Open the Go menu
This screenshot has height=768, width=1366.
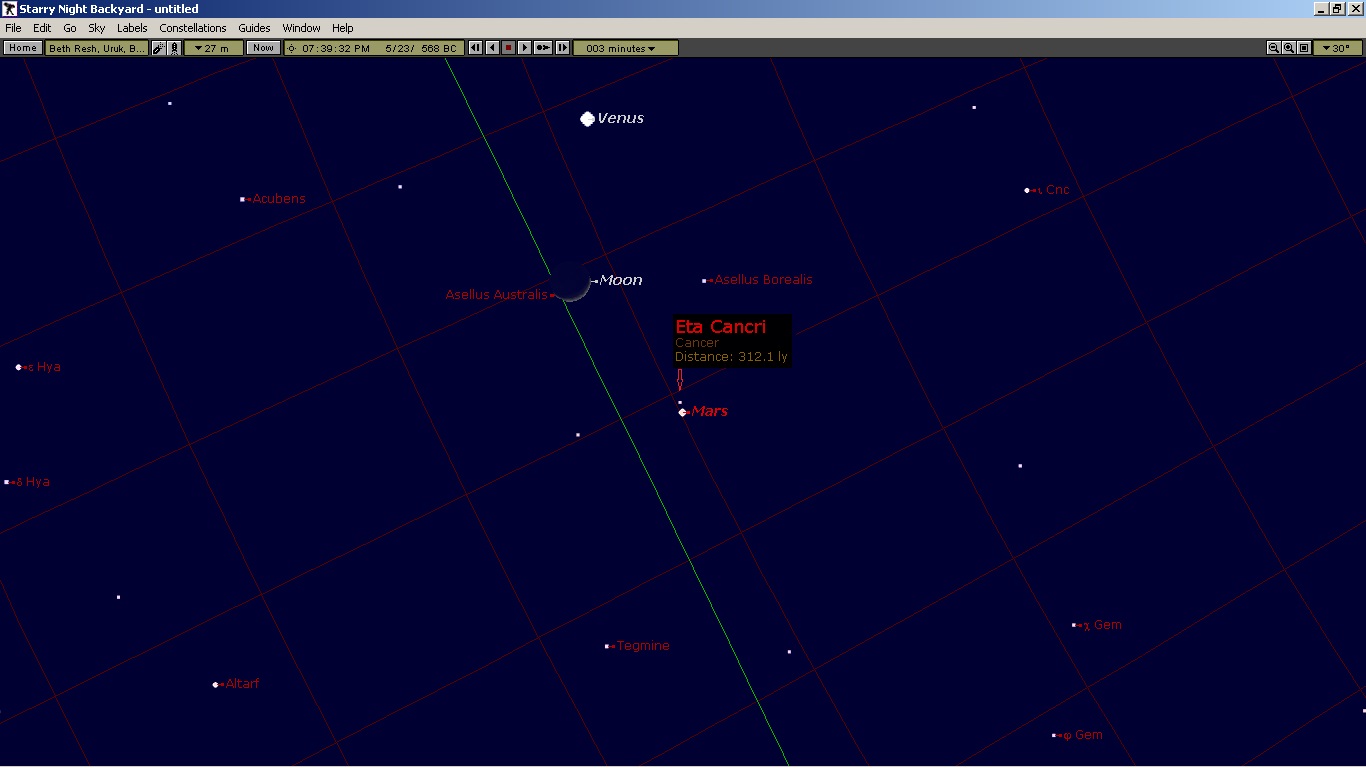click(x=70, y=28)
